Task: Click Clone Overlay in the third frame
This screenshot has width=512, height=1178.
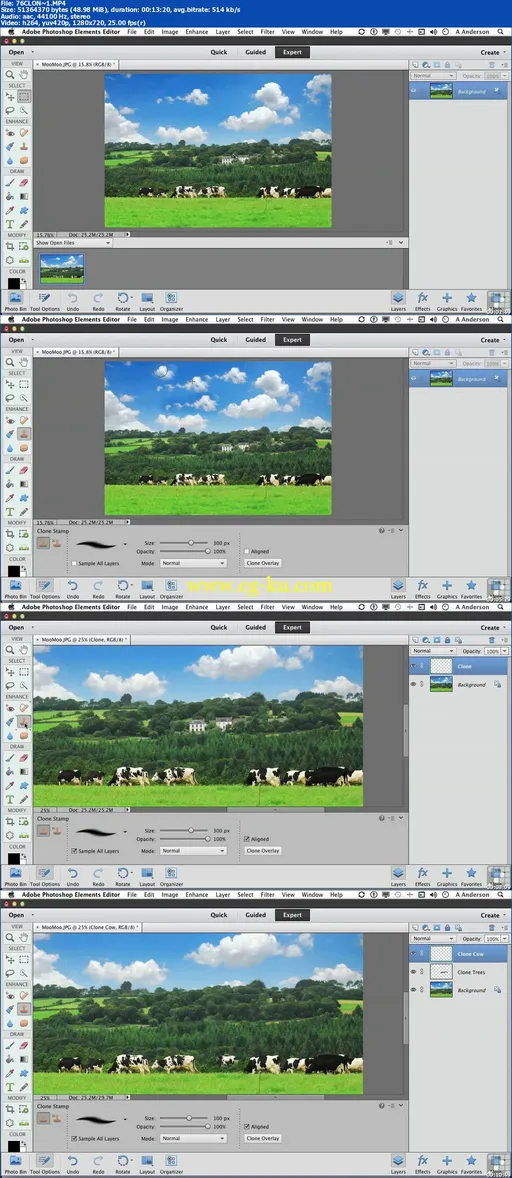Action: click(x=263, y=850)
